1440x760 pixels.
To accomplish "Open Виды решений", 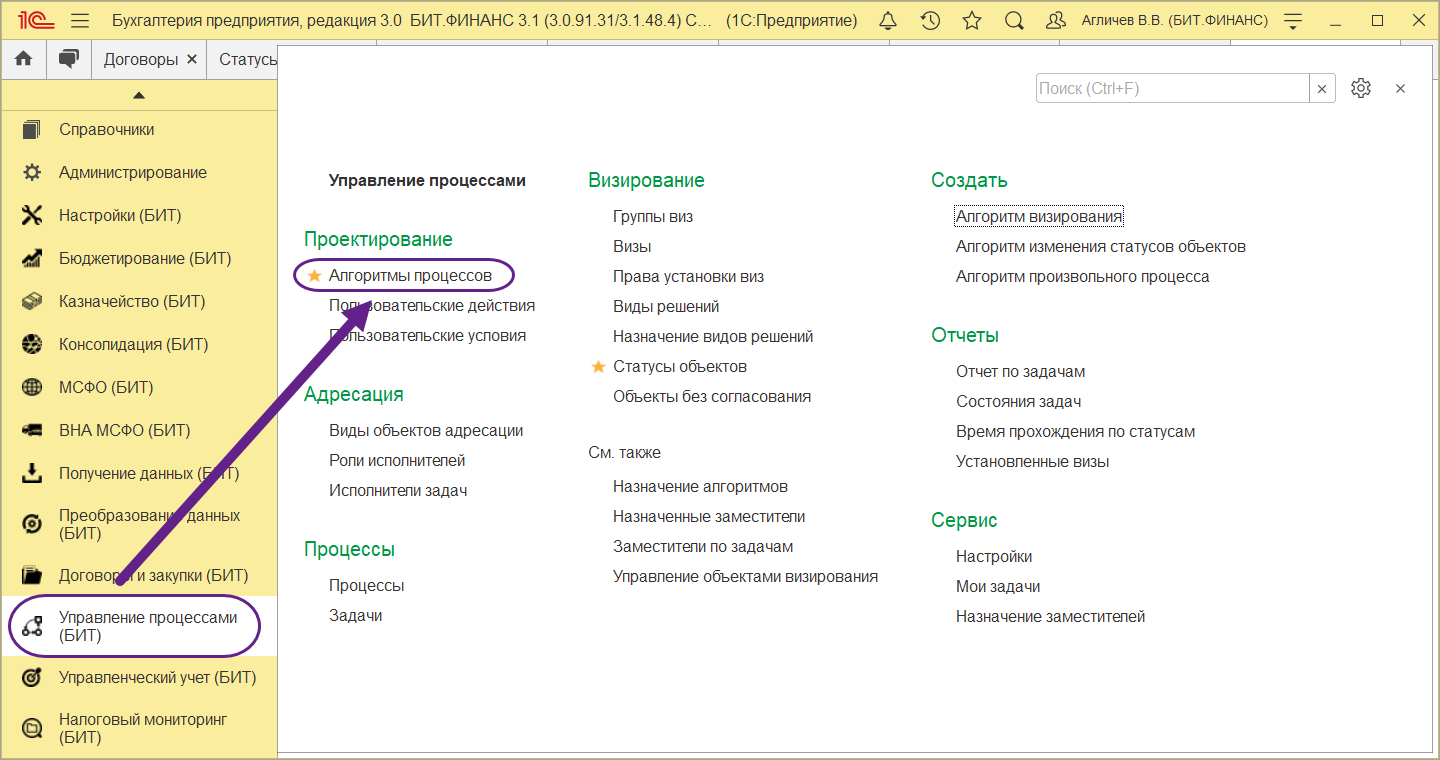I will point(666,307).
